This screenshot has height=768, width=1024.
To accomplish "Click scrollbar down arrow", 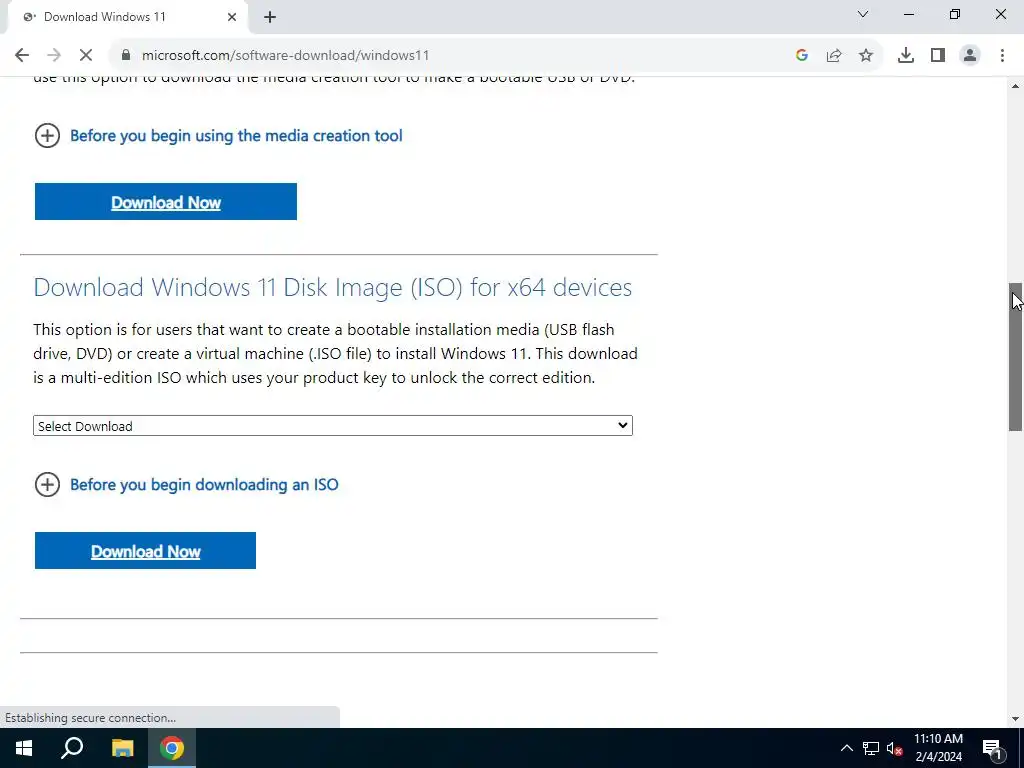I will [x=1015, y=719].
